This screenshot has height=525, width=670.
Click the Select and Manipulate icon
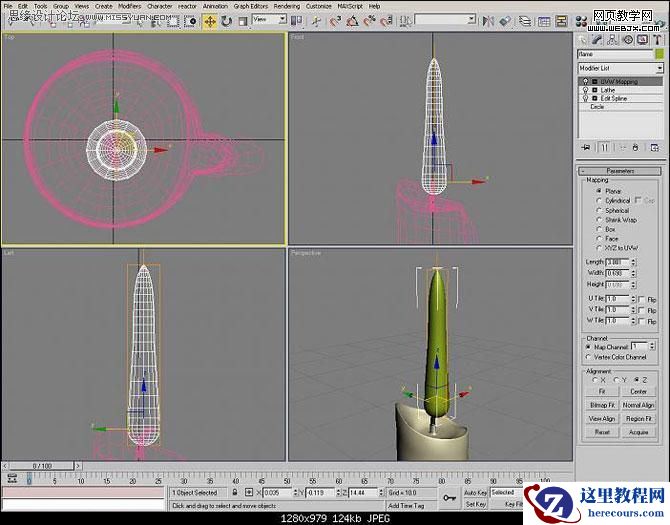(x=316, y=21)
